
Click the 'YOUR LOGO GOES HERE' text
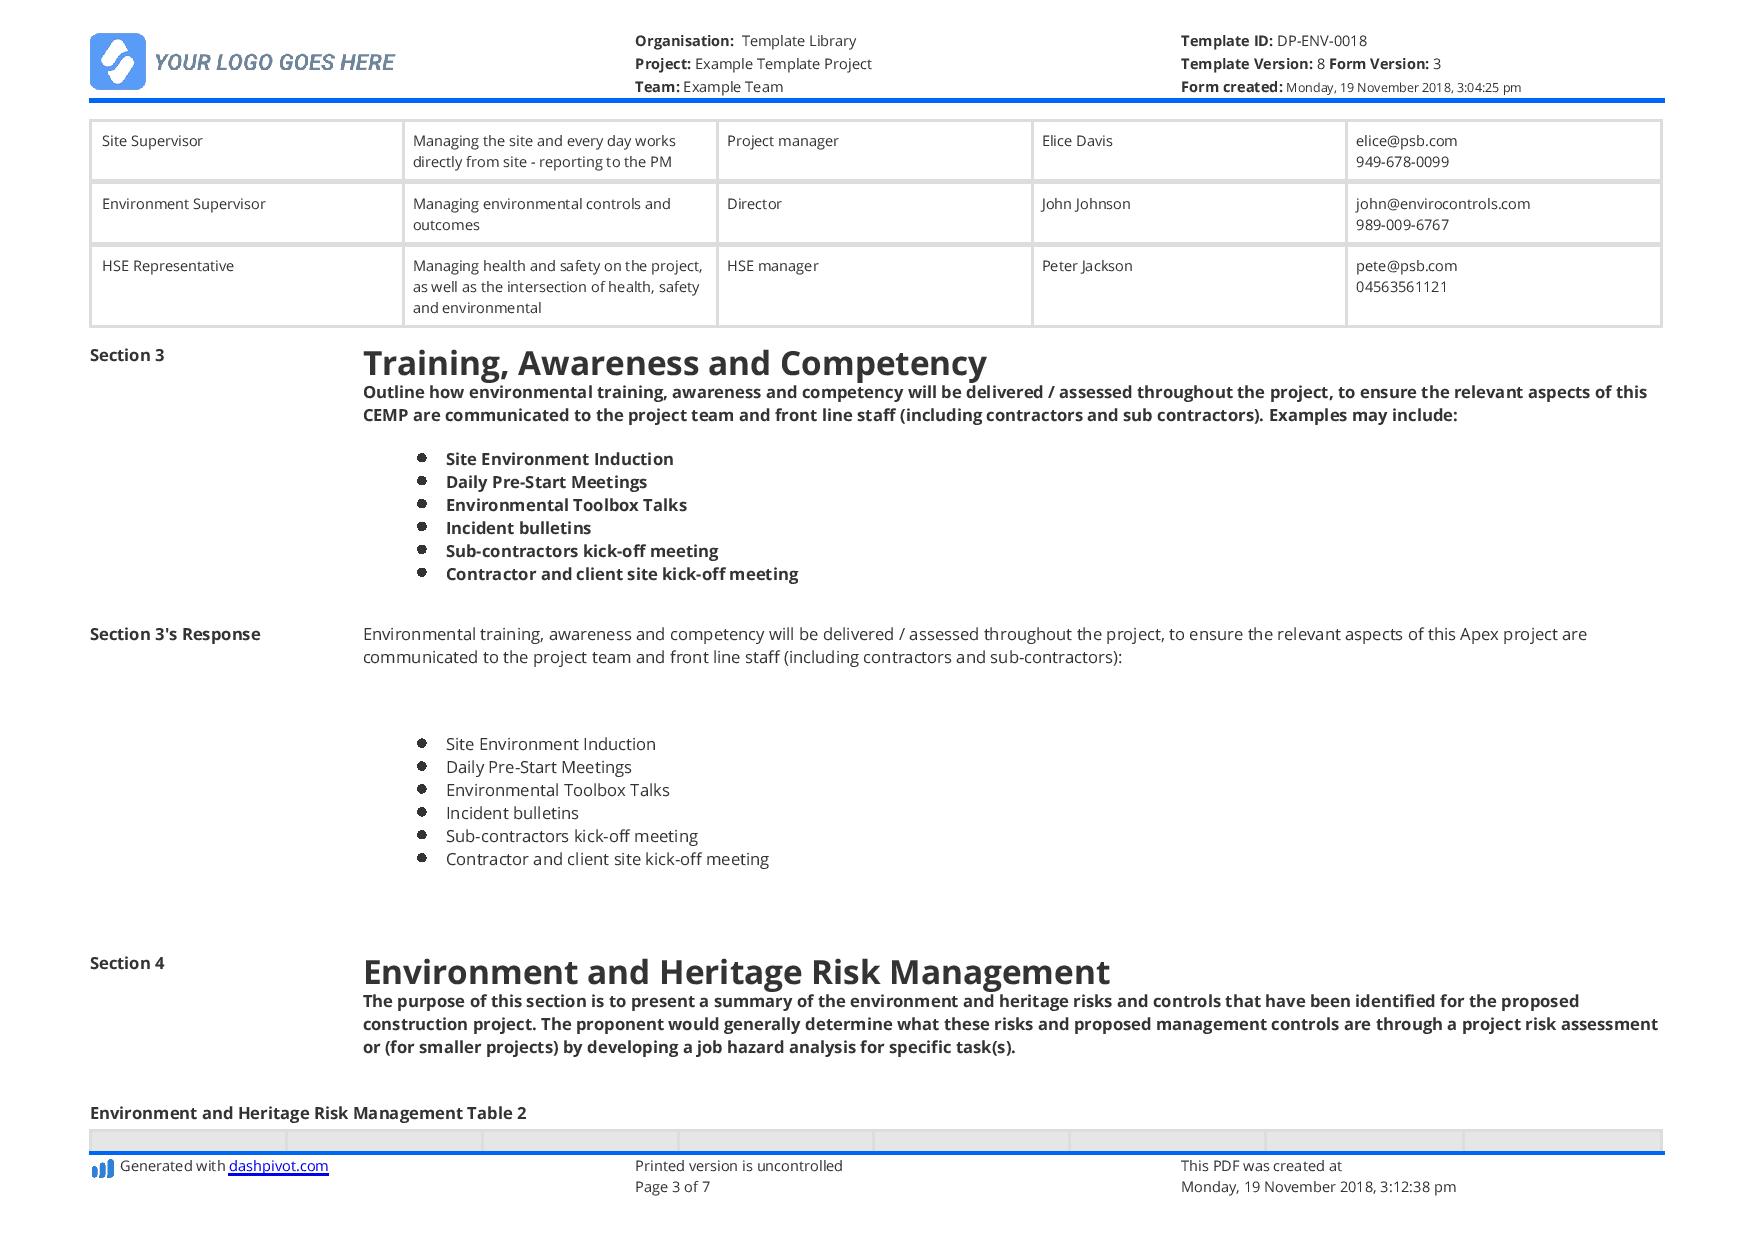(x=274, y=62)
